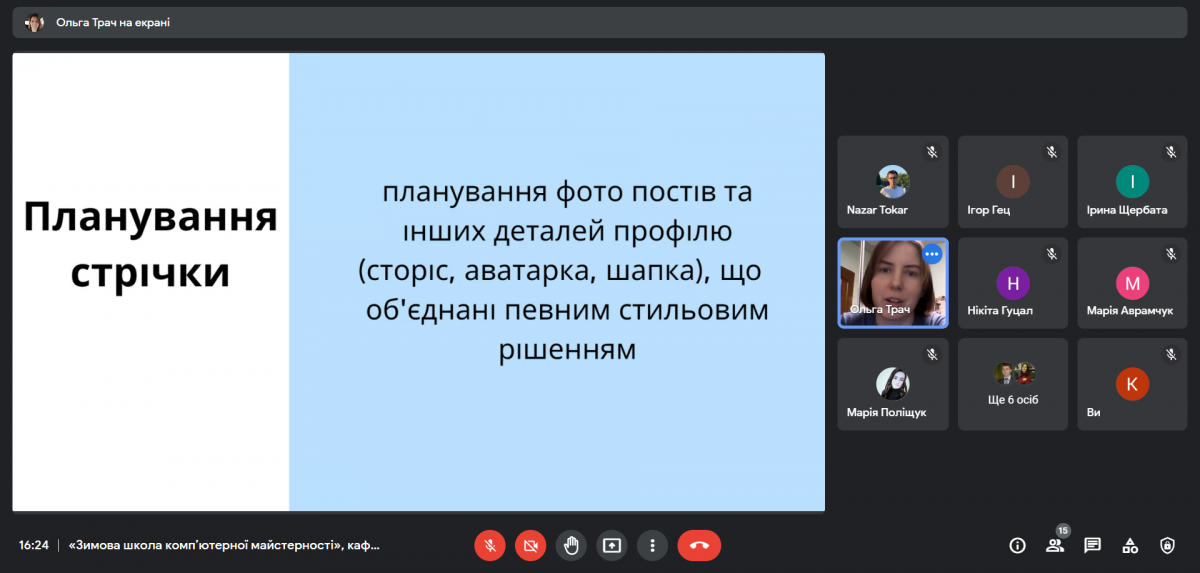Click muted mic icon on Ігор Гец tile
The image size is (1200, 573).
tap(1052, 152)
